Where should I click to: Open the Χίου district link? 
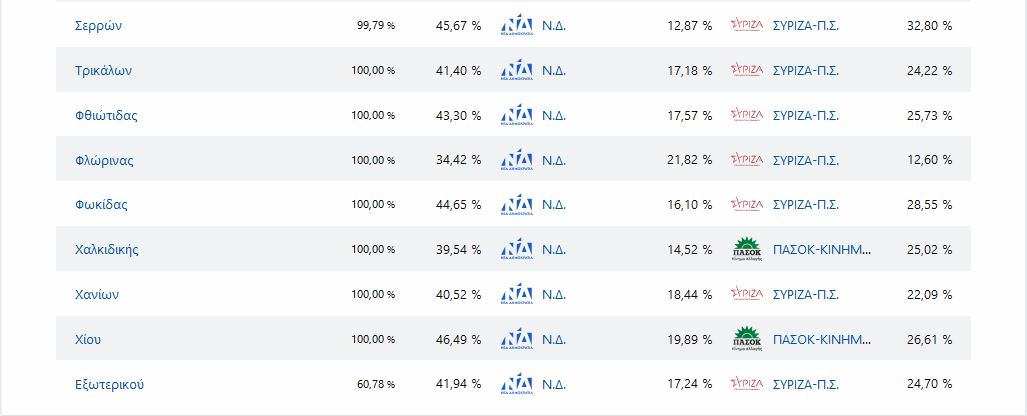[x=88, y=339]
